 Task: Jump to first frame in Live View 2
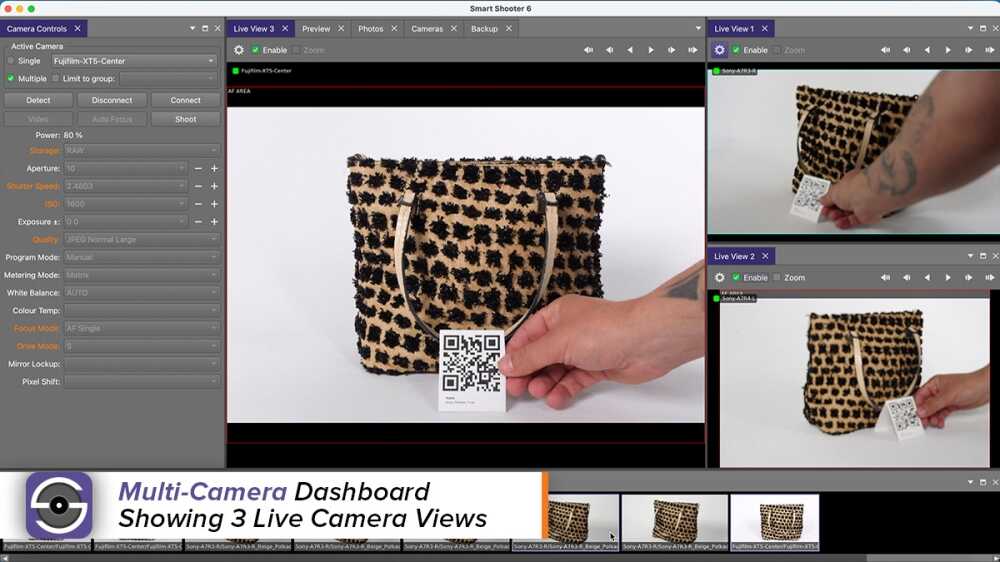pyautogui.click(x=885, y=277)
